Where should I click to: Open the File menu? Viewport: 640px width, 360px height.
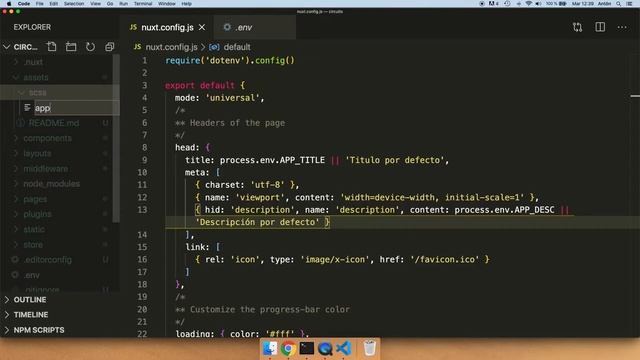click(x=40, y=4)
